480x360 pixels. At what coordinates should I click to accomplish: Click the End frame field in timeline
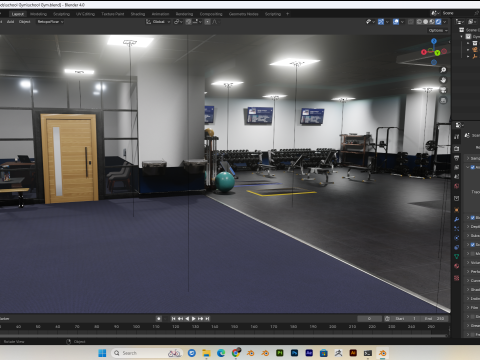pos(435,319)
